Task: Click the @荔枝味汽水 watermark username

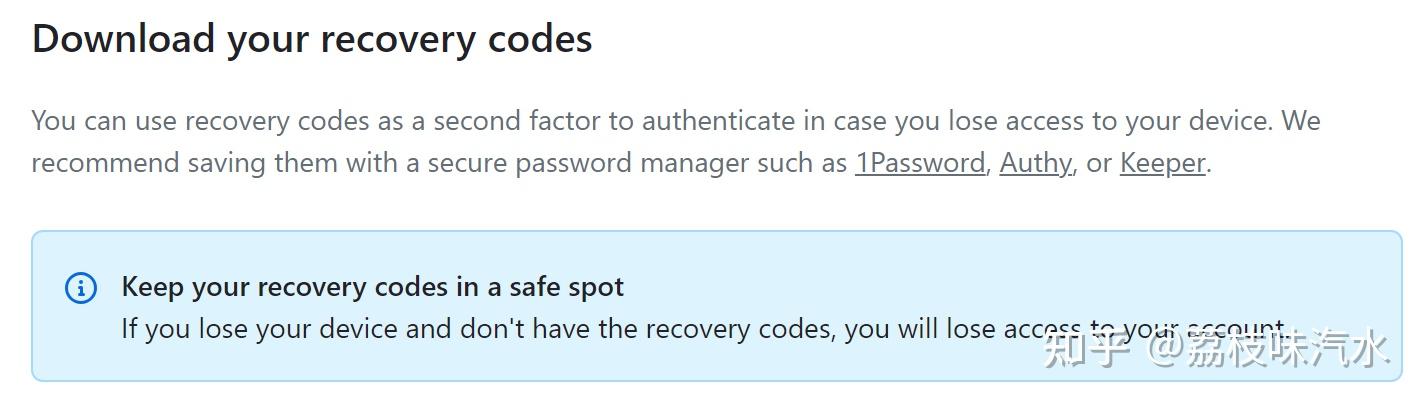Action: [x=1269, y=350]
